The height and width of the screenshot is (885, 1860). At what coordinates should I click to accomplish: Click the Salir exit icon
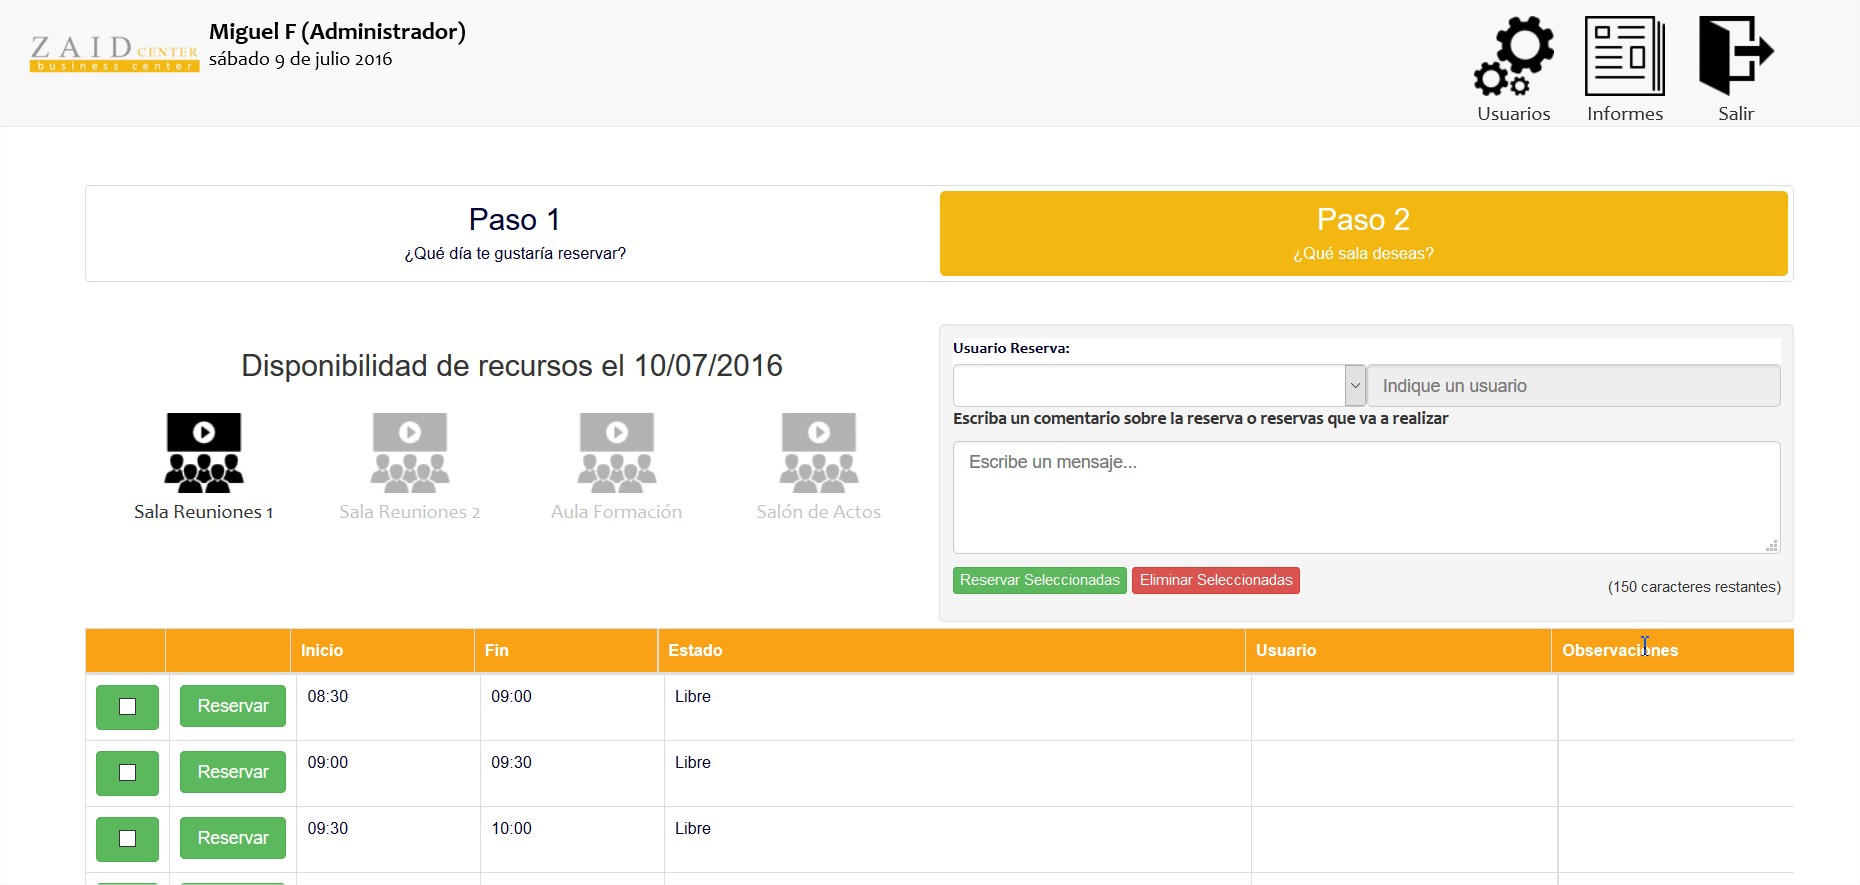1735,56
